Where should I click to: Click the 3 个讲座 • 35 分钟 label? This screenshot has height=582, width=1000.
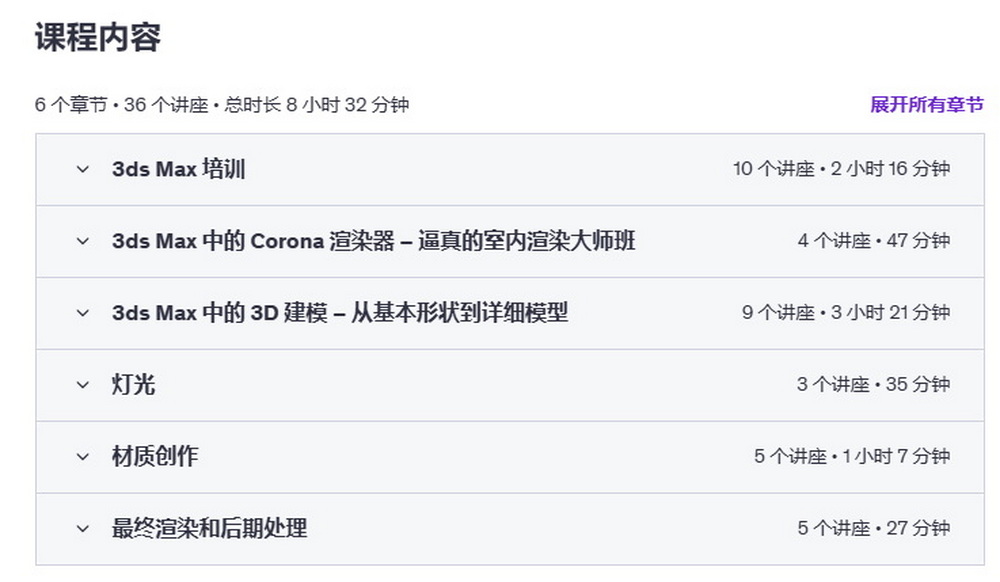[x=874, y=384]
